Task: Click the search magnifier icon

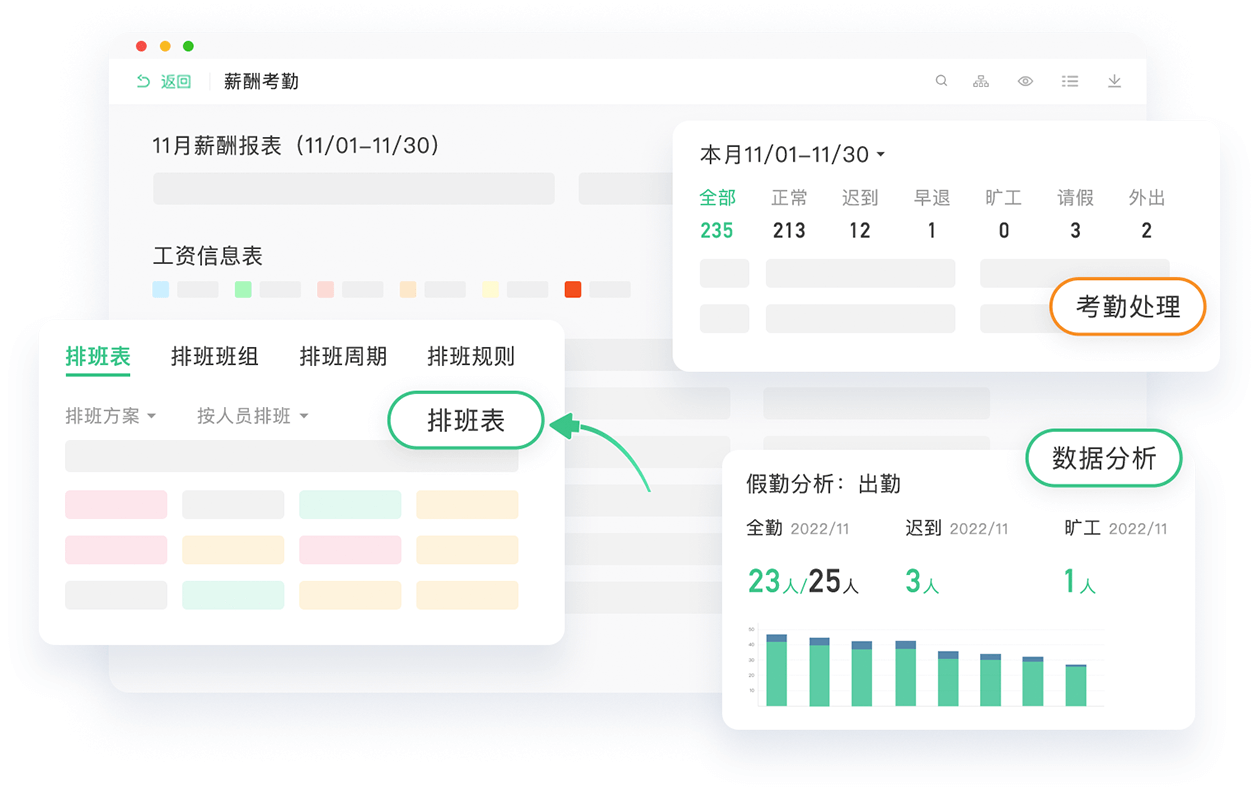Action: click(x=941, y=81)
